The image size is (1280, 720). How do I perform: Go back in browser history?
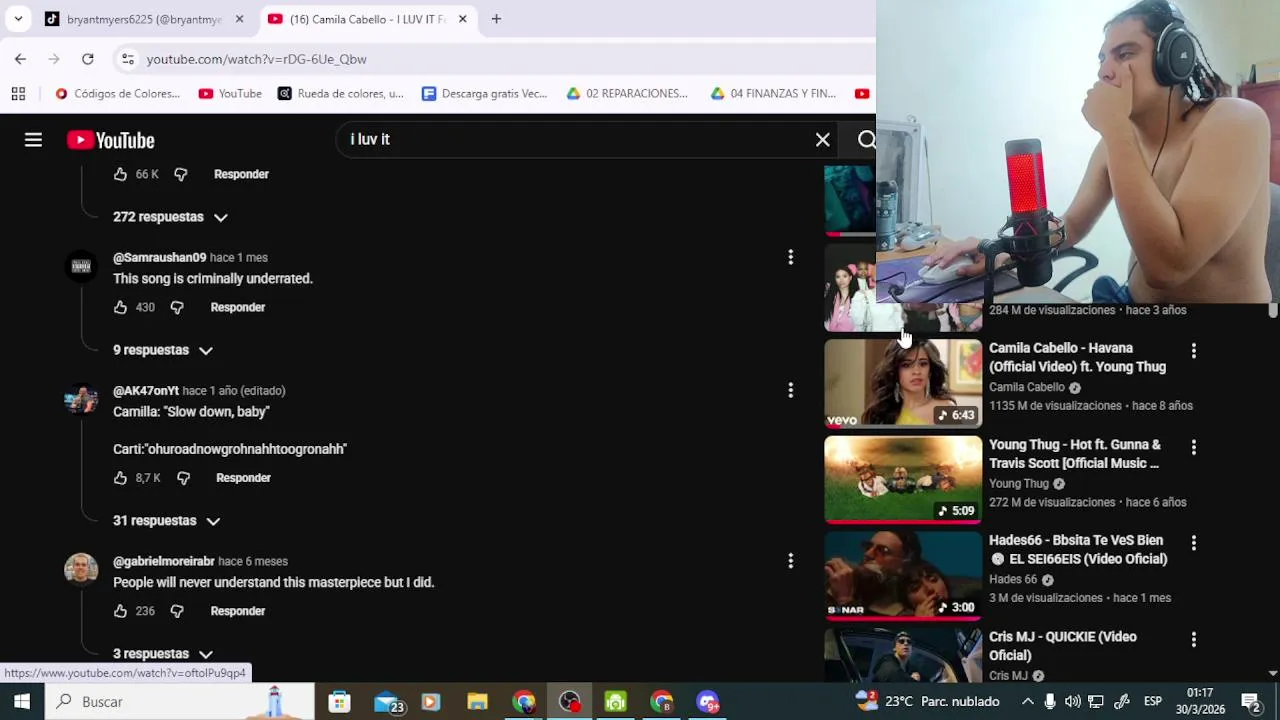(x=20, y=59)
